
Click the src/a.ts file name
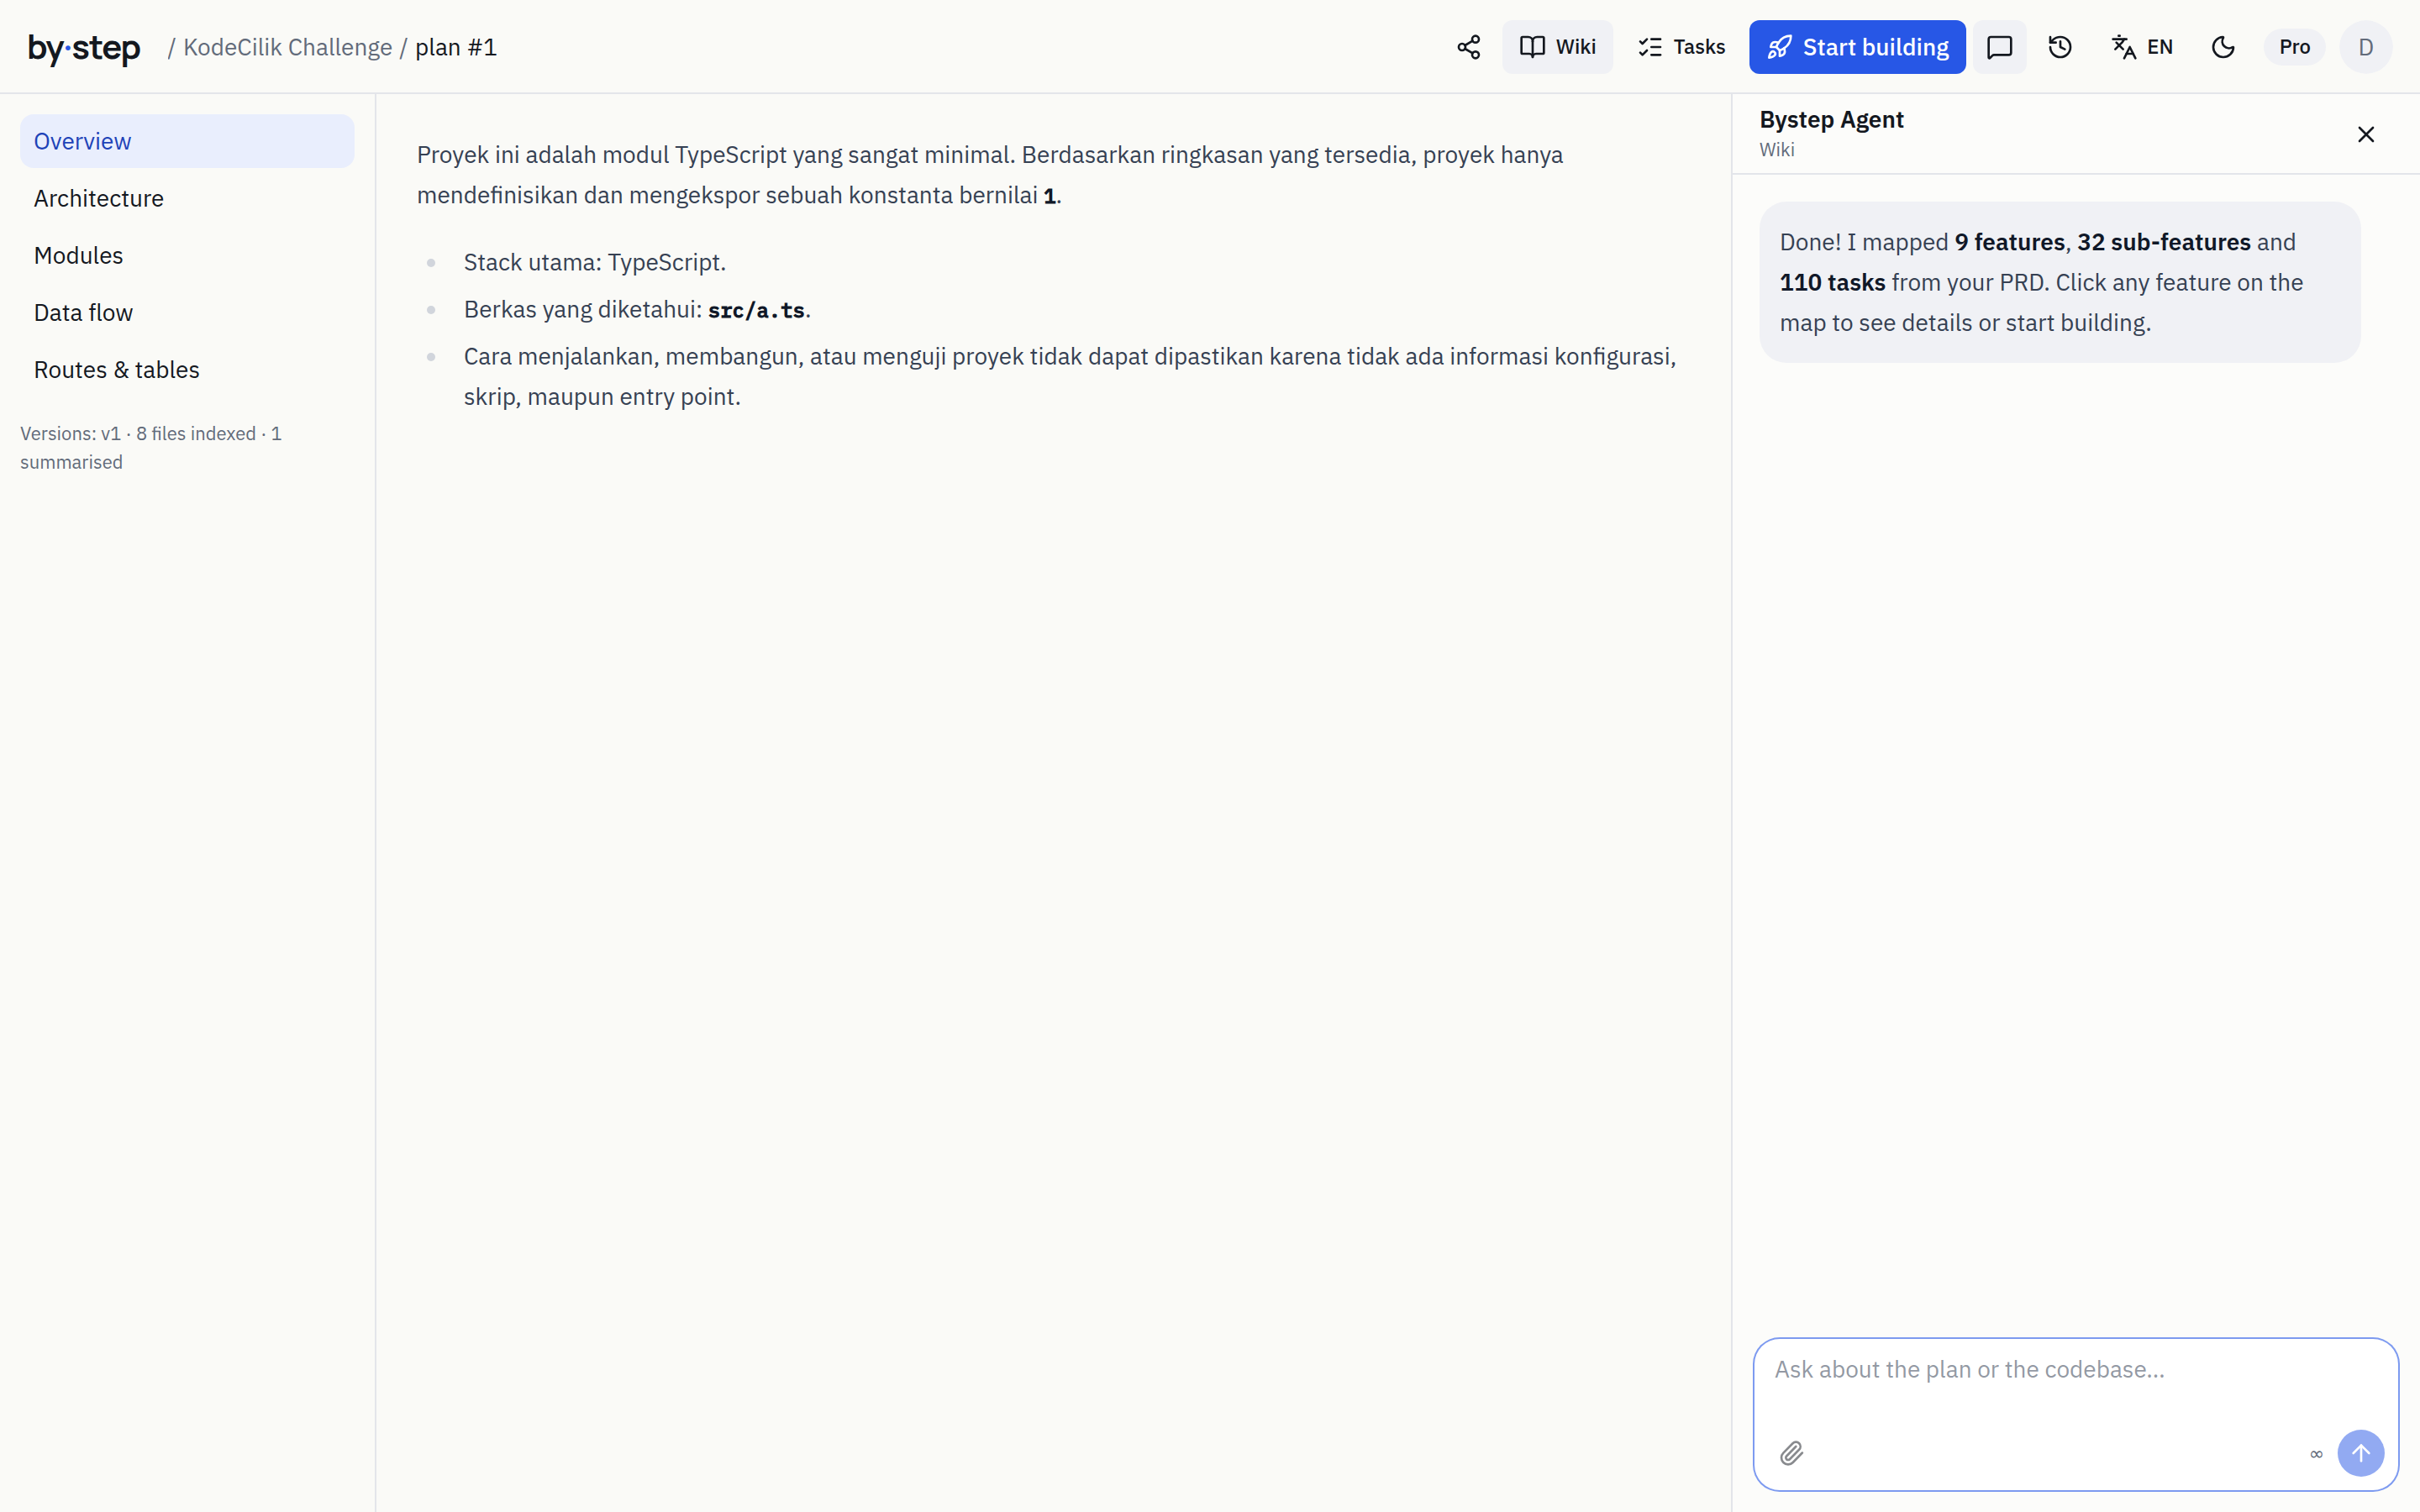[x=756, y=310]
